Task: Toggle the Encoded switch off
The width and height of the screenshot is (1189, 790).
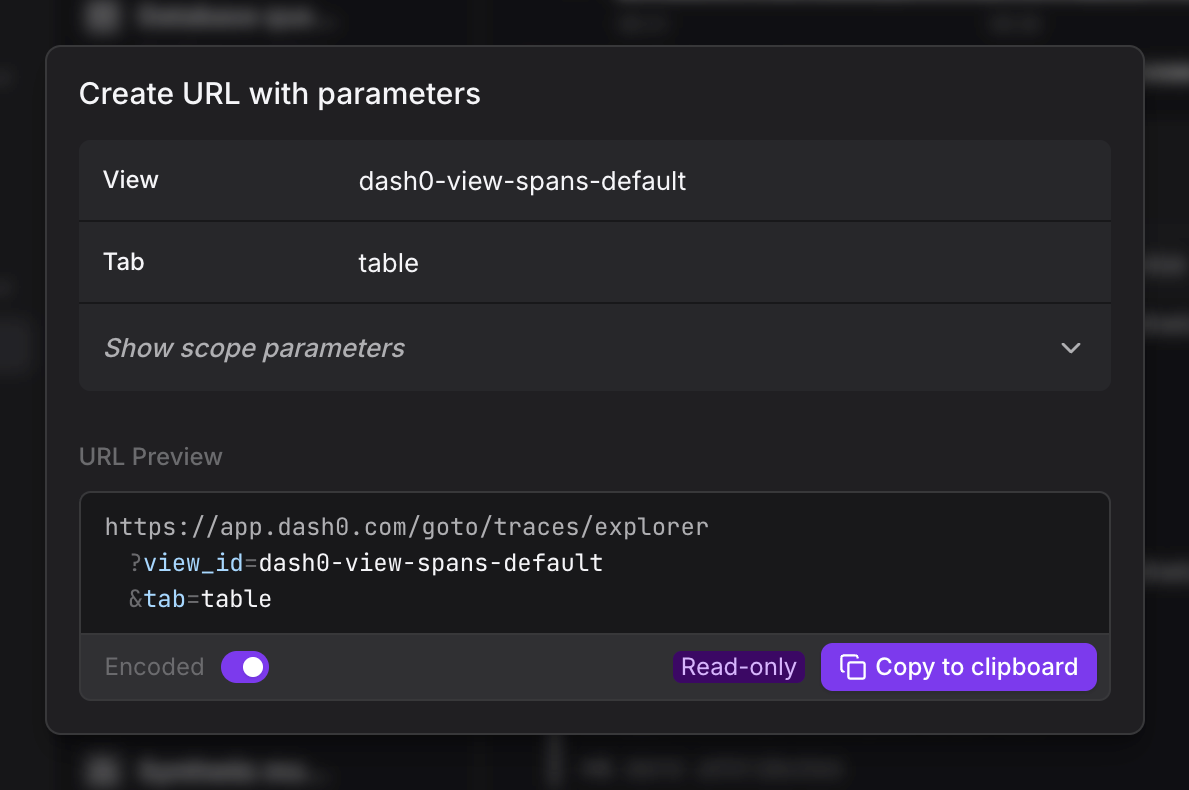Action: tap(245, 667)
